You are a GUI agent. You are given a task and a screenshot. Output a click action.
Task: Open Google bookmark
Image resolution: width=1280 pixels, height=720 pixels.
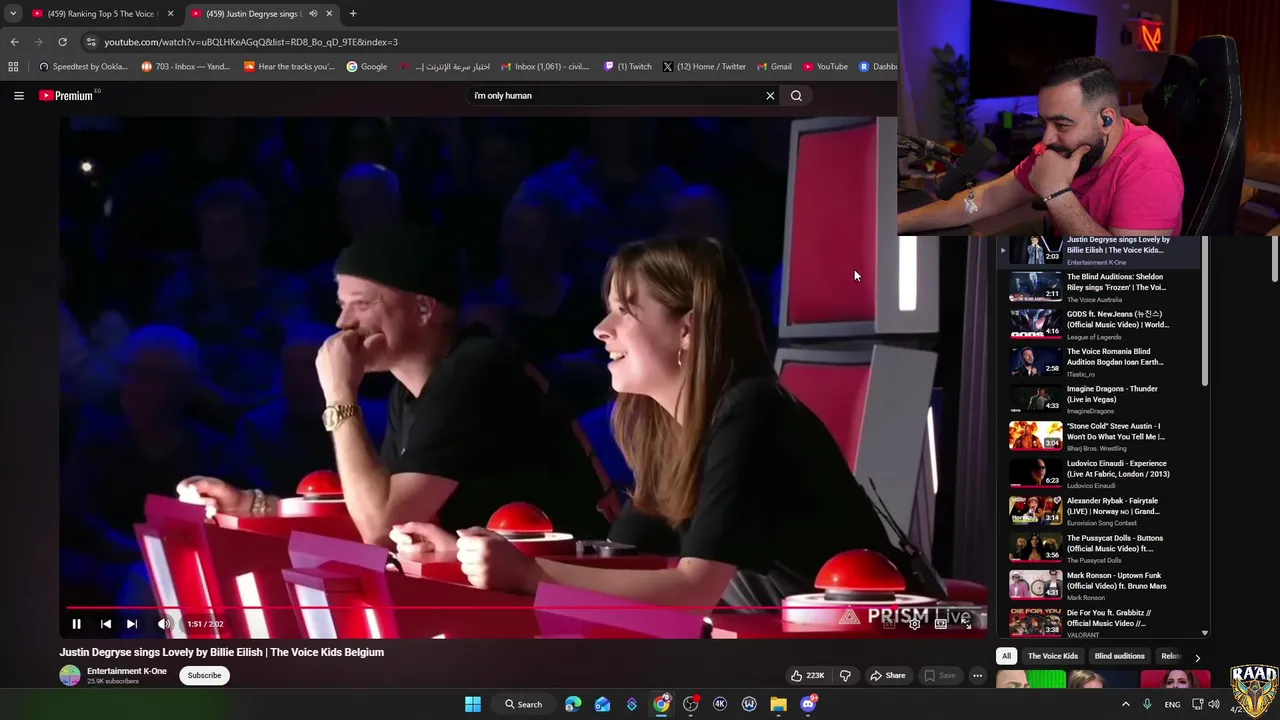coord(367,67)
